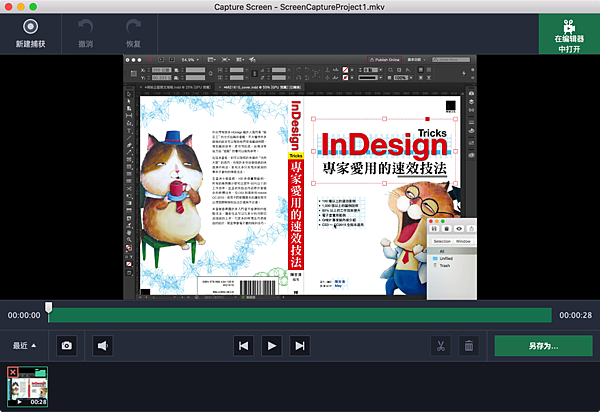Open recording in editor (在编辑器中打开)

point(568,35)
